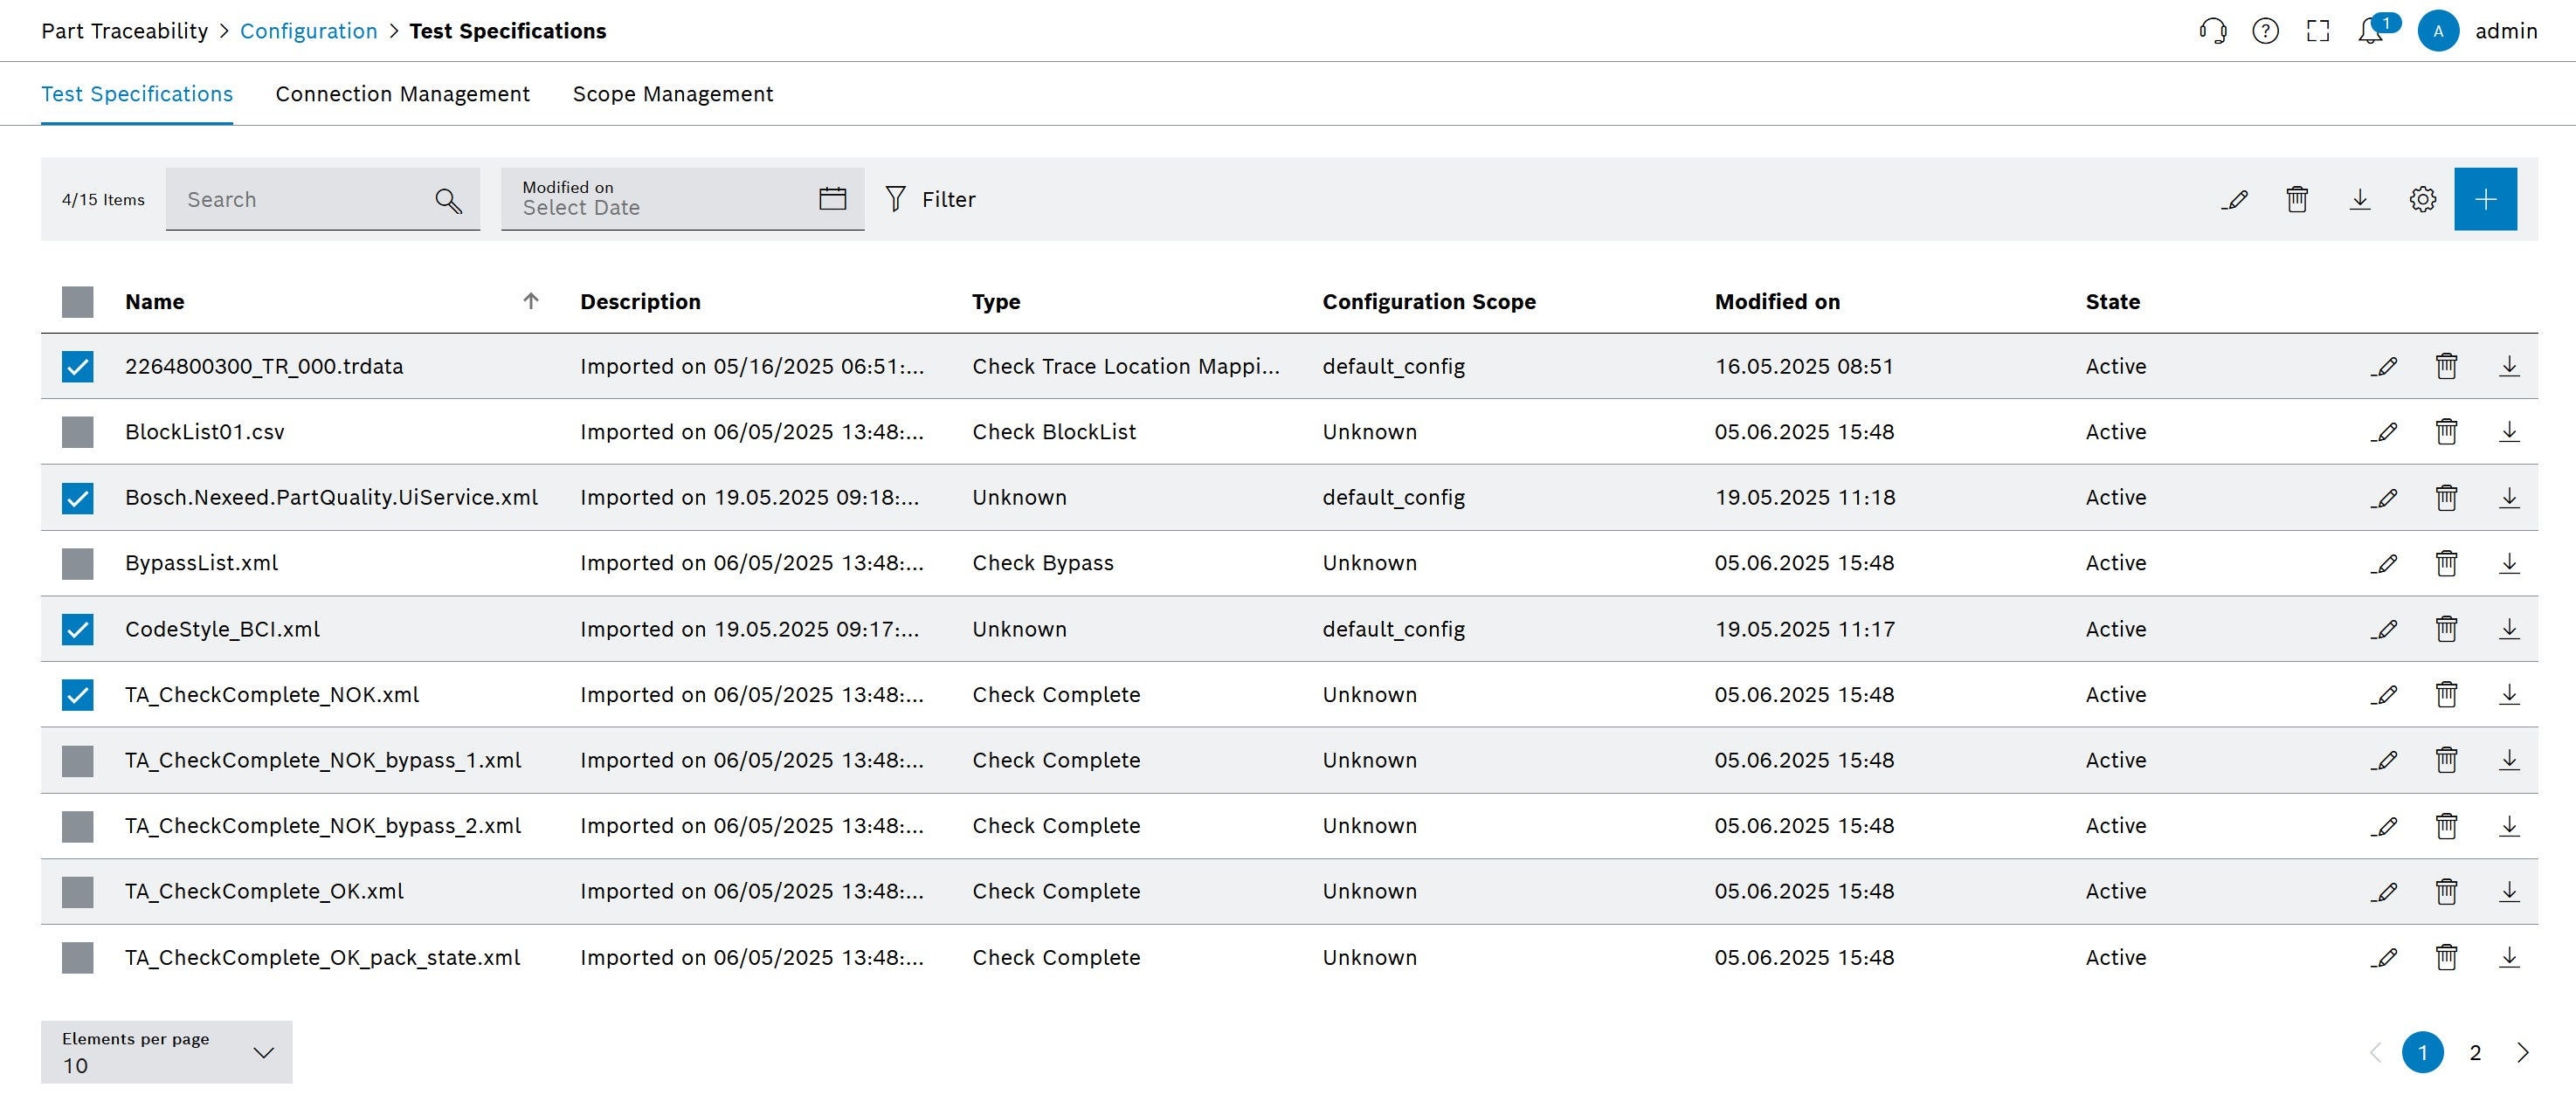The width and height of the screenshot is (2576, 1095).
Task: Click the admin username label
Action: 2506,31
